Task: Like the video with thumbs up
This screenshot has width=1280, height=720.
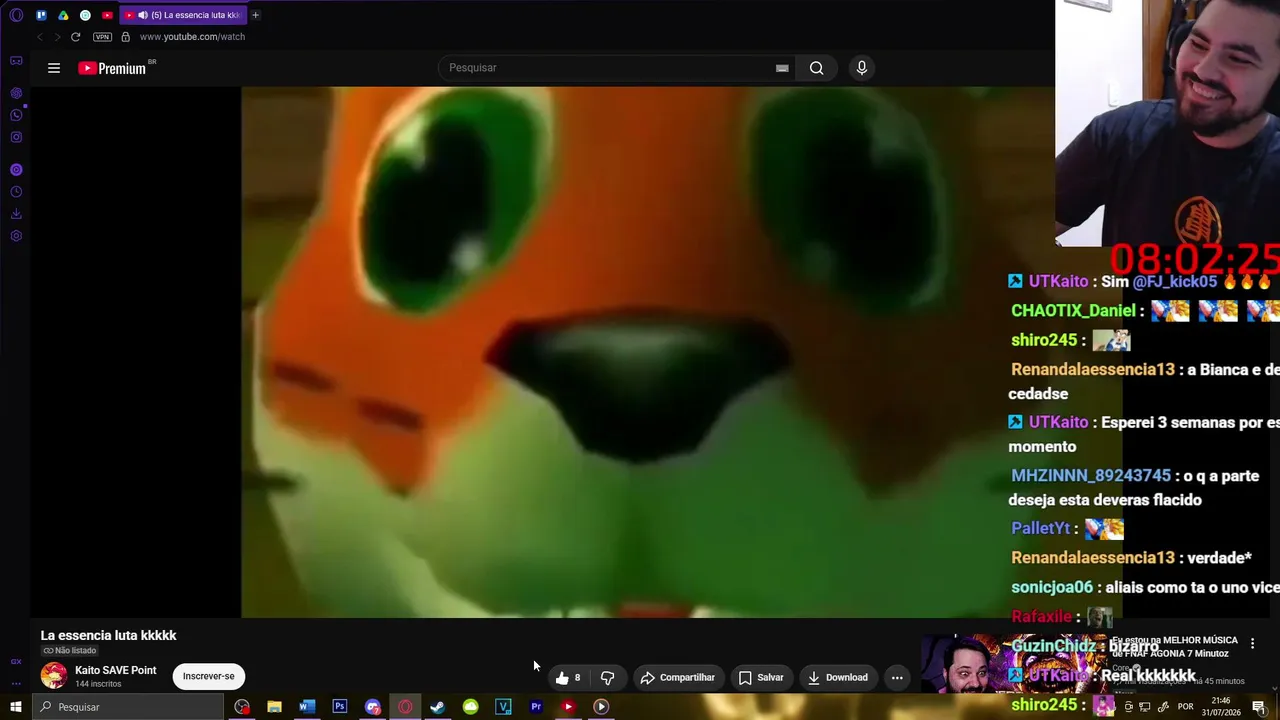Action: pyautogui.click(x=568, y=677)
